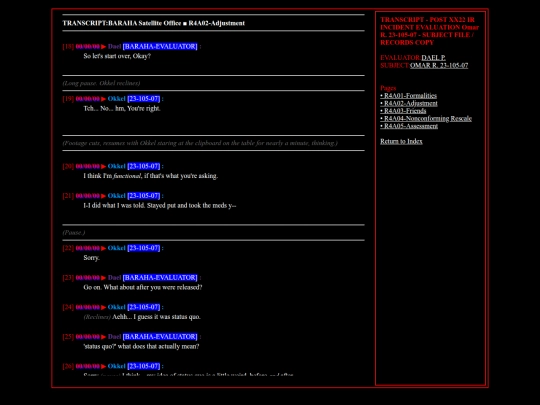Click line number [22]
The width and height of the screenshot is (540, 405).
point(68,248)
